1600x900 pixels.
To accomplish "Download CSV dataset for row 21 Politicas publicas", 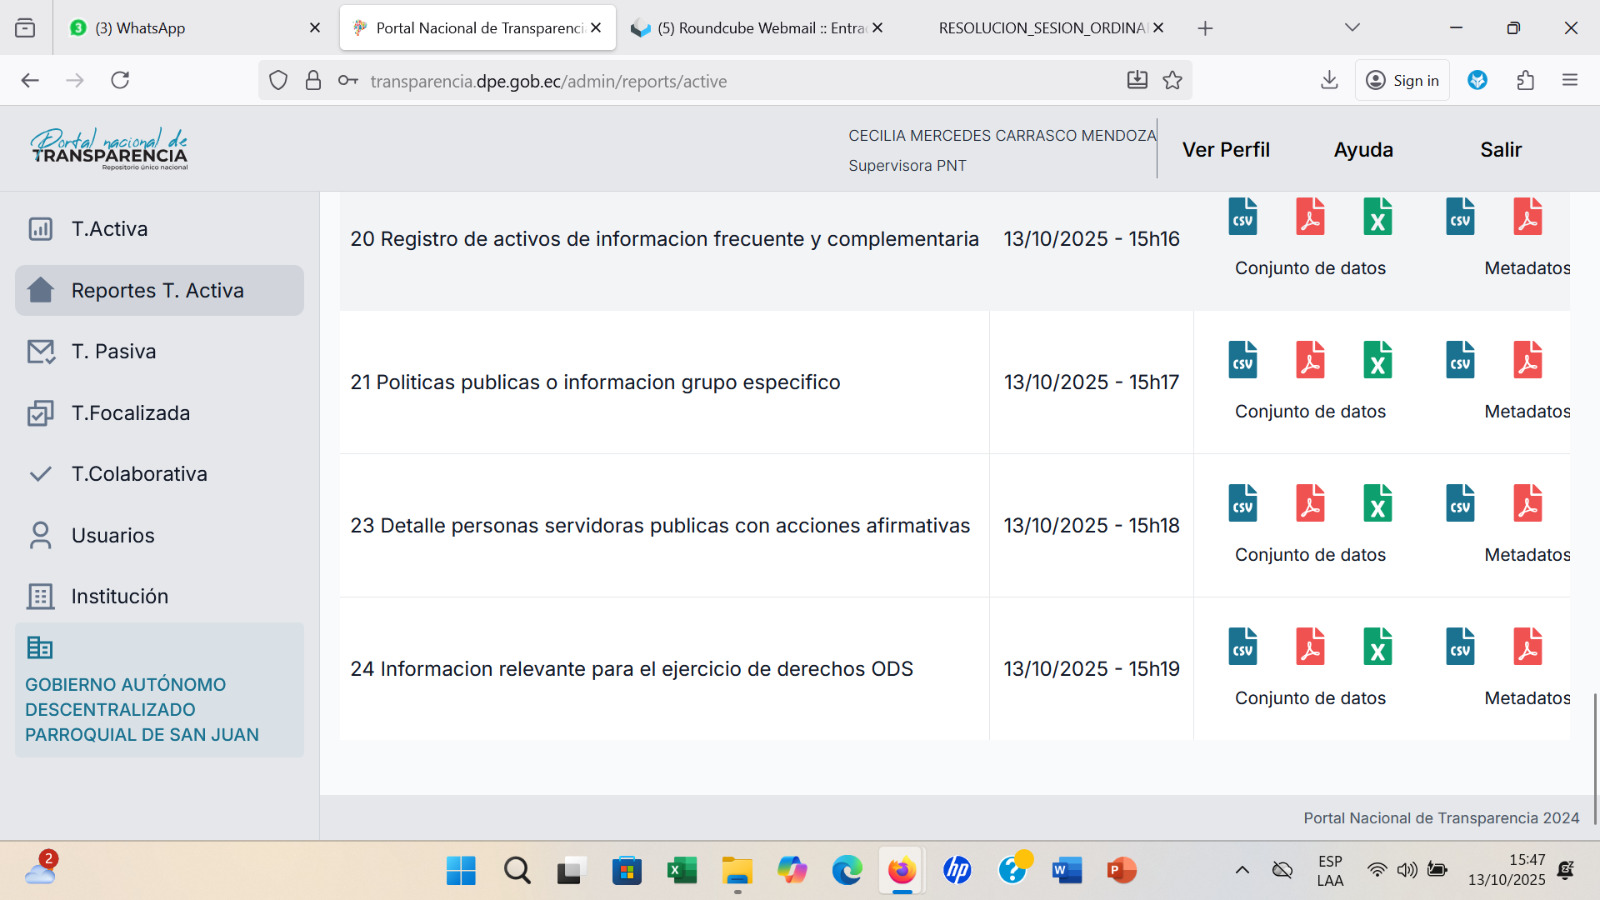I will [1242, 361].
